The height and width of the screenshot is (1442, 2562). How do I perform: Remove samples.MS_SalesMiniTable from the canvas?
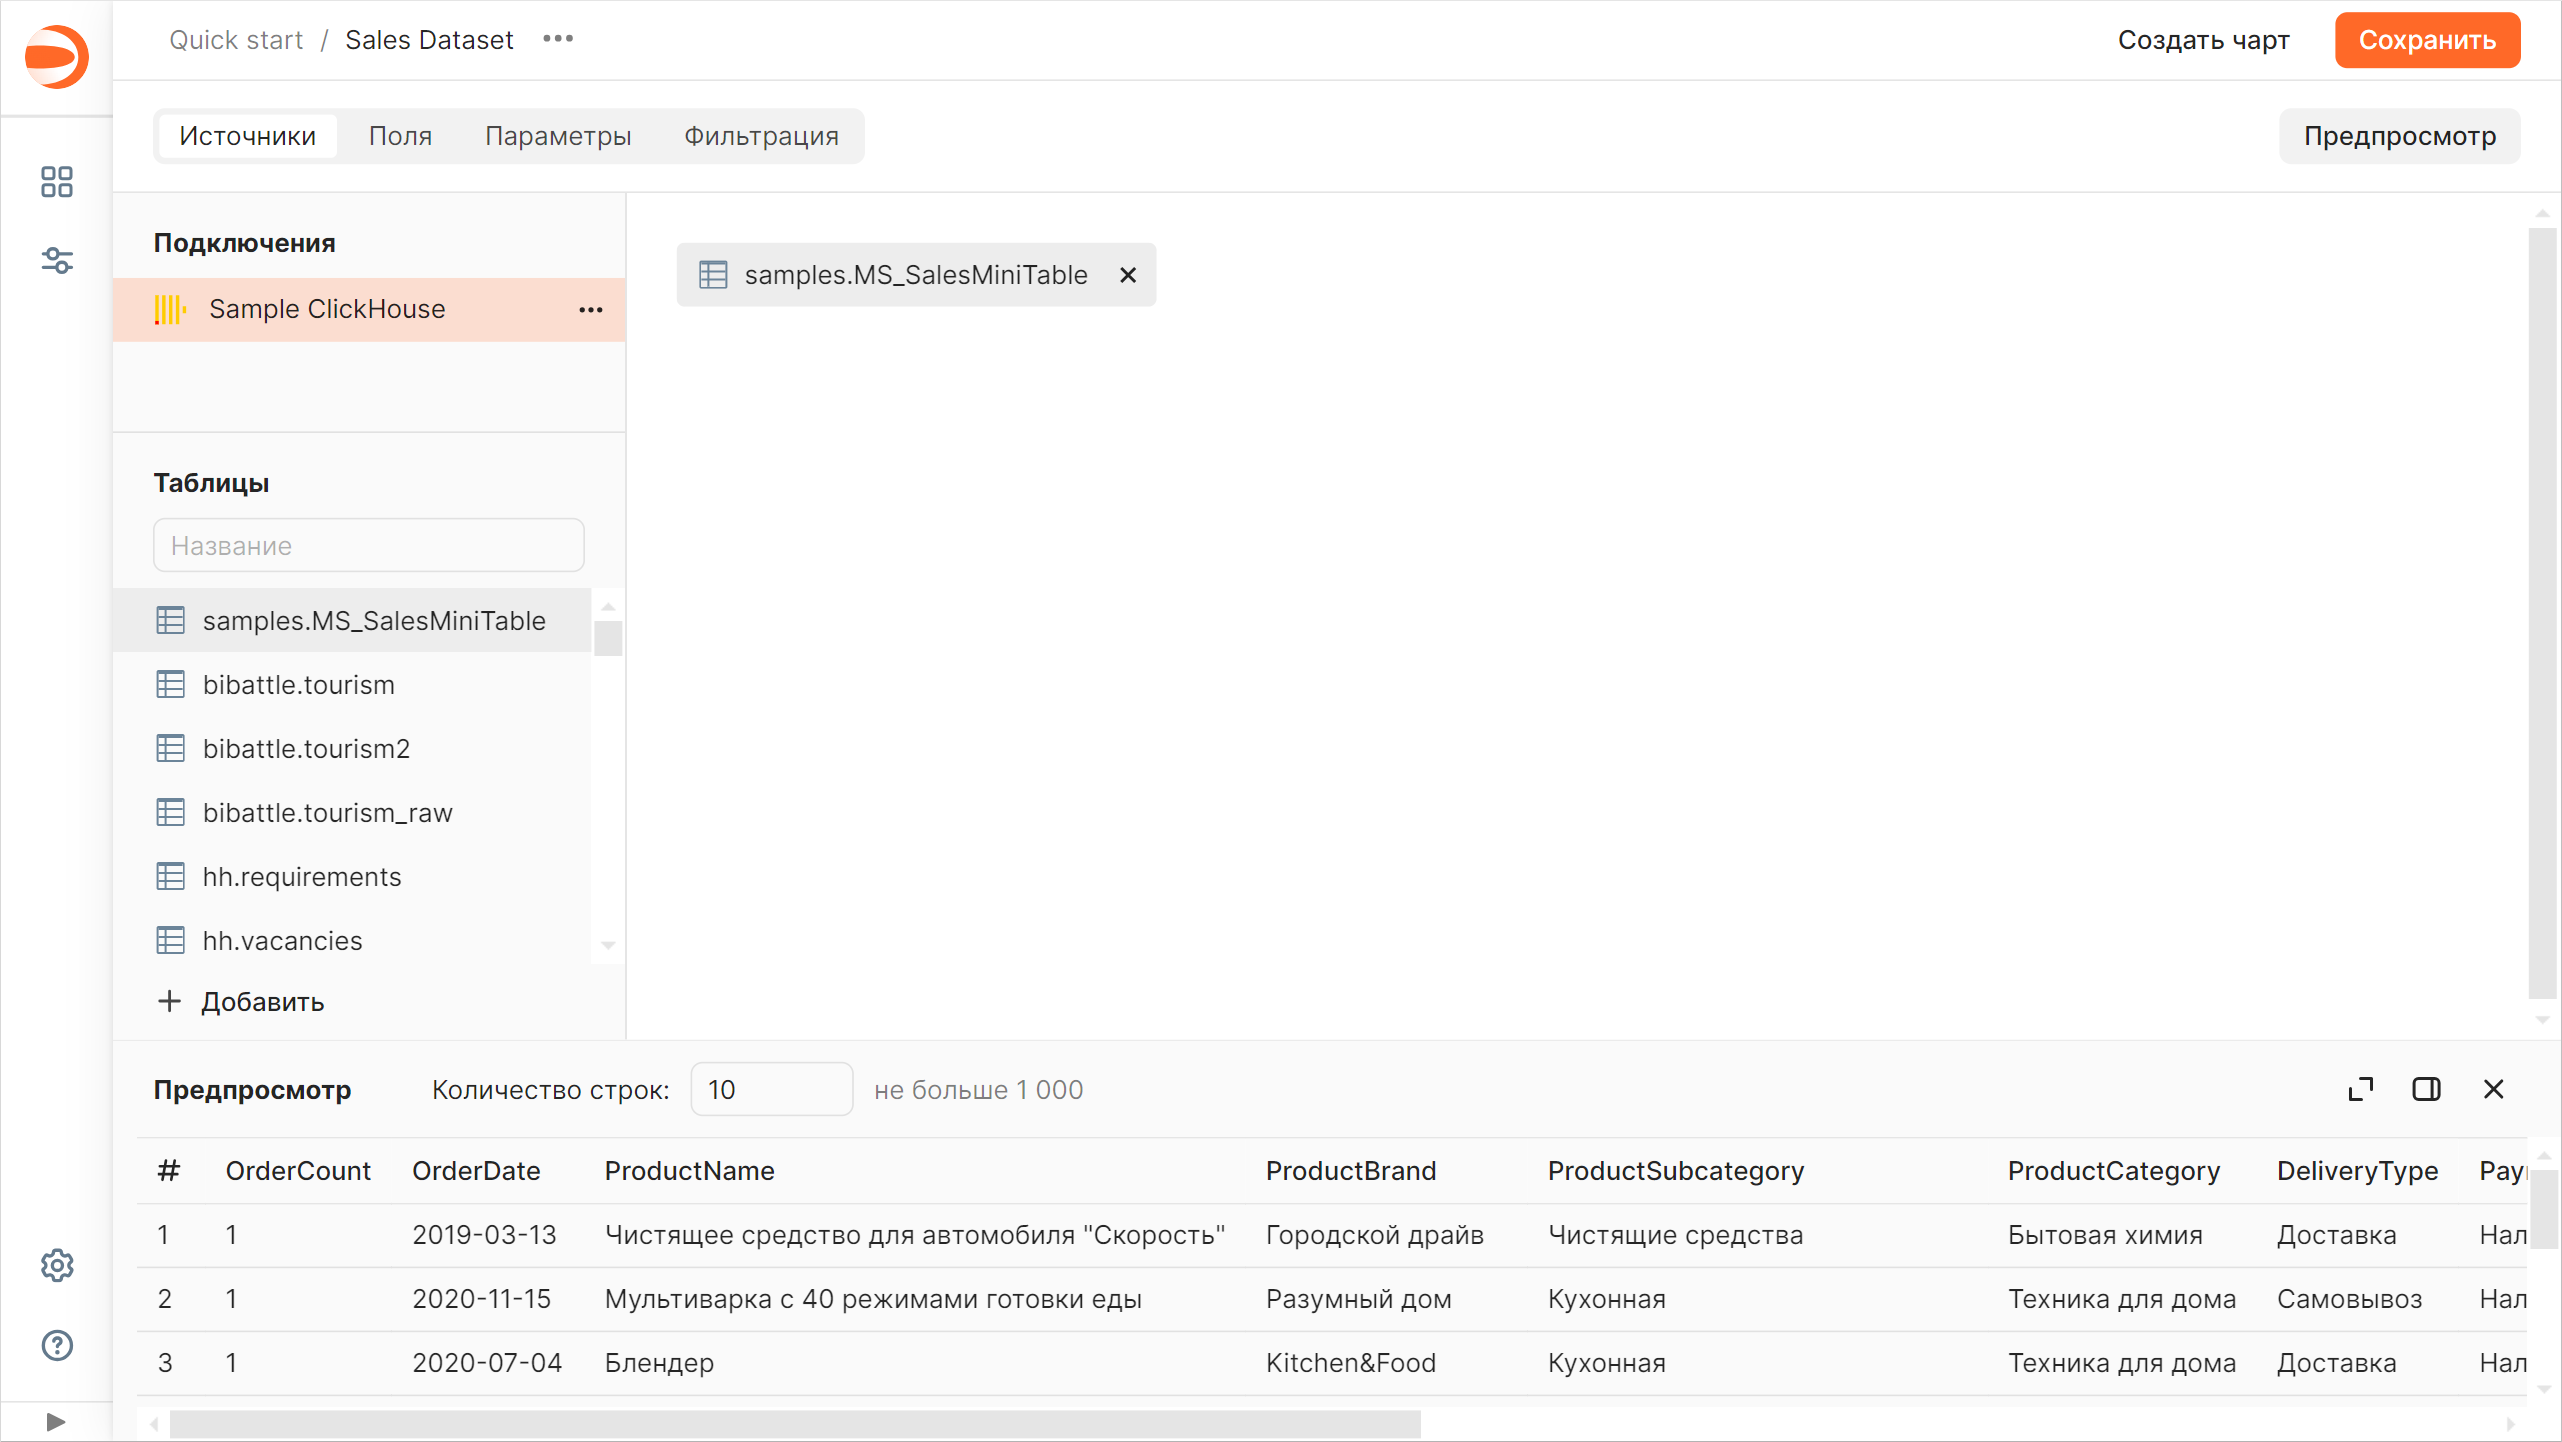coord(1127,275)
